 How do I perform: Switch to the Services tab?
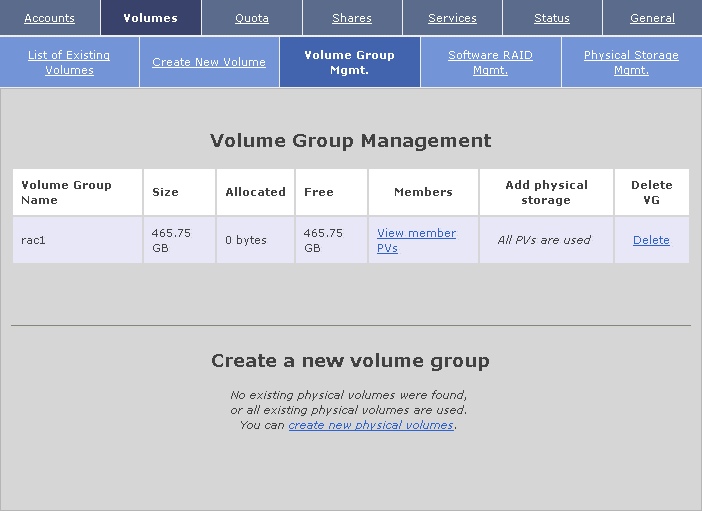pyautogui.click(x=452, y=18)
